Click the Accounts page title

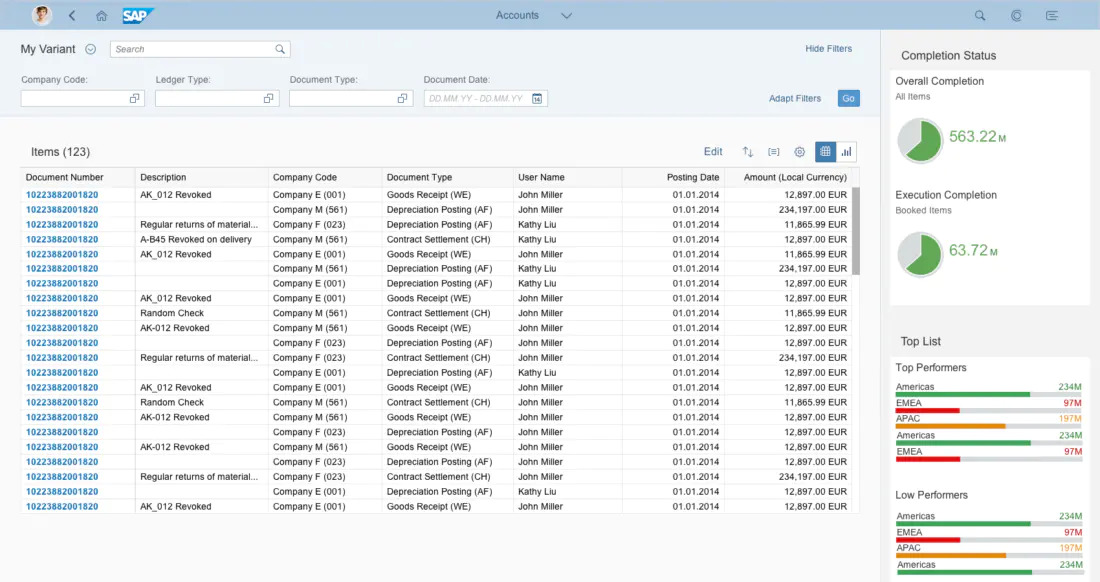pos(517,15)
